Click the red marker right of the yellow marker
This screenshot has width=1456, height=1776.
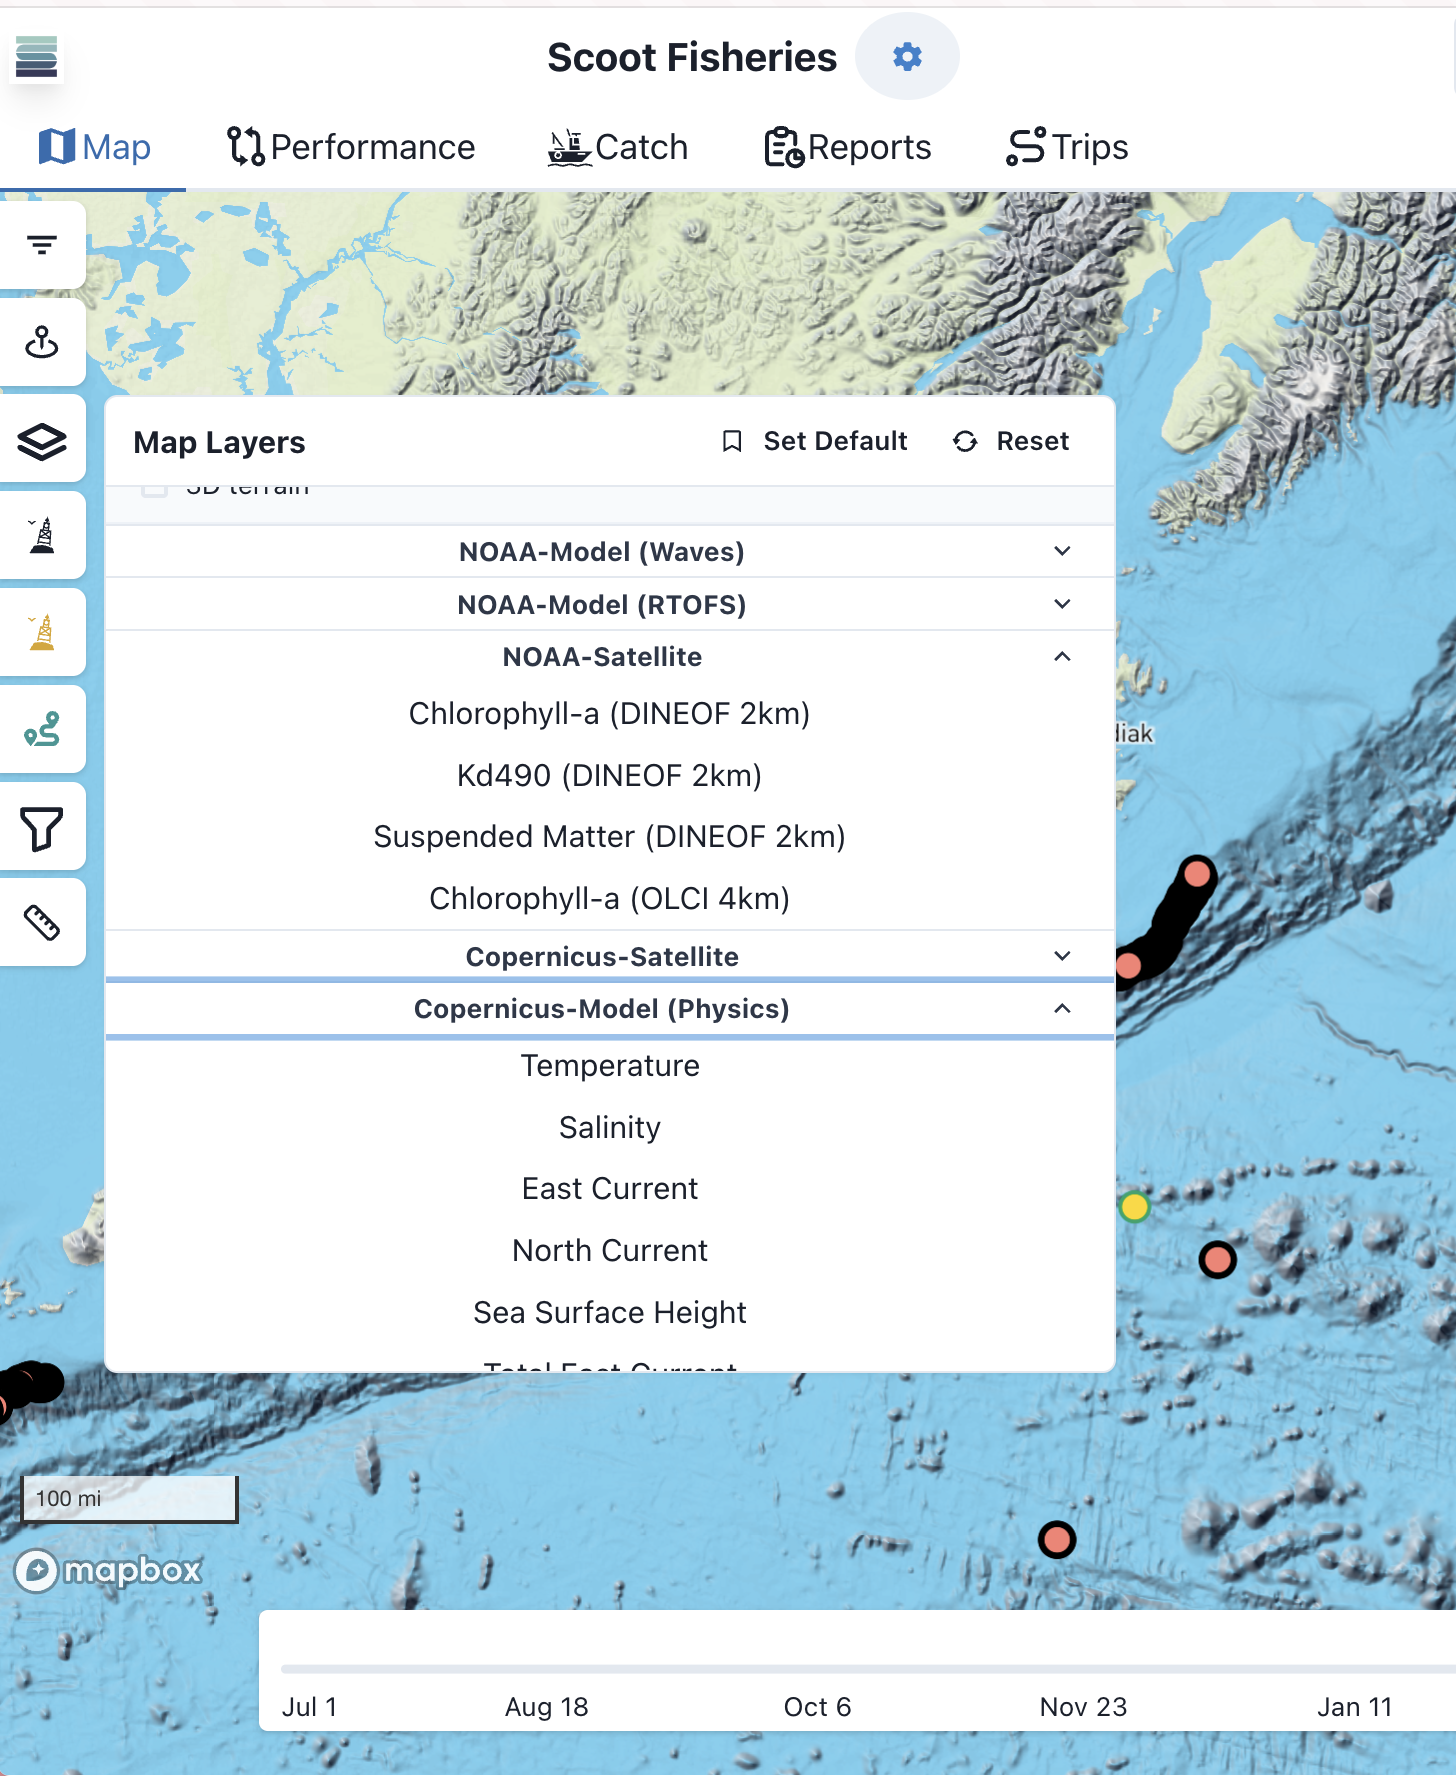1217,1260
